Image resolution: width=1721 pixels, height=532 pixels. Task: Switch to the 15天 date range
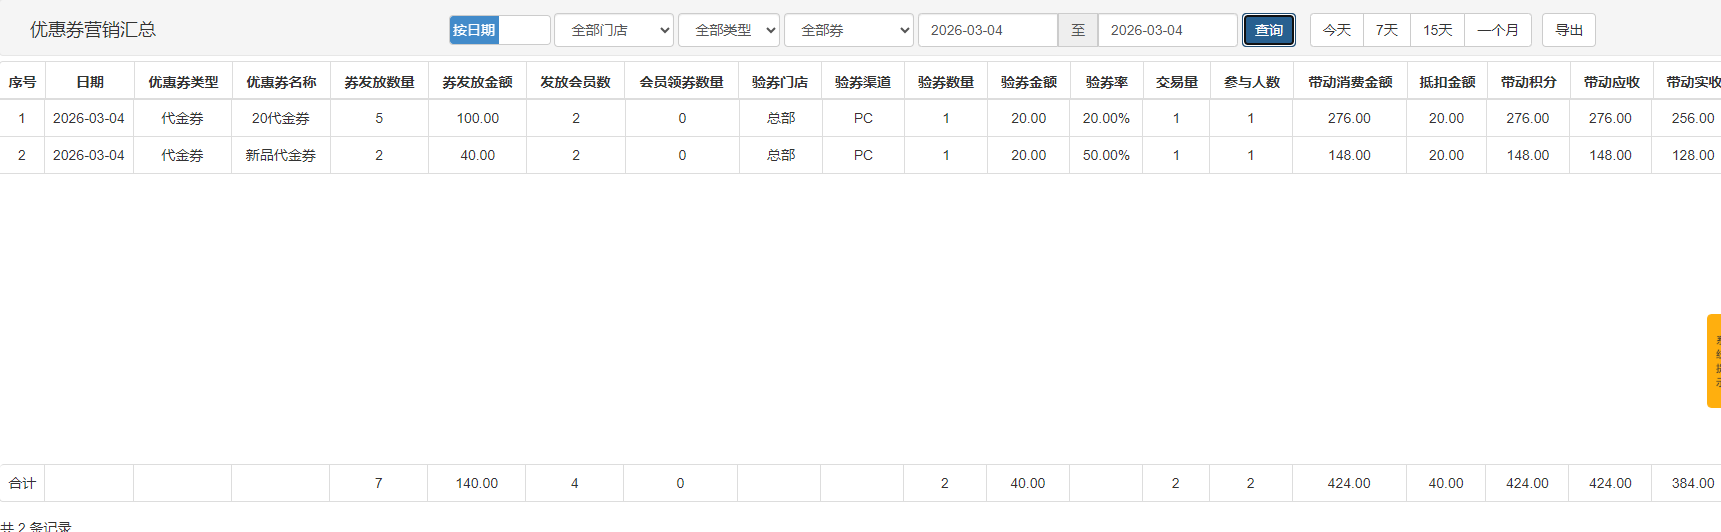tap(1437, 30)
